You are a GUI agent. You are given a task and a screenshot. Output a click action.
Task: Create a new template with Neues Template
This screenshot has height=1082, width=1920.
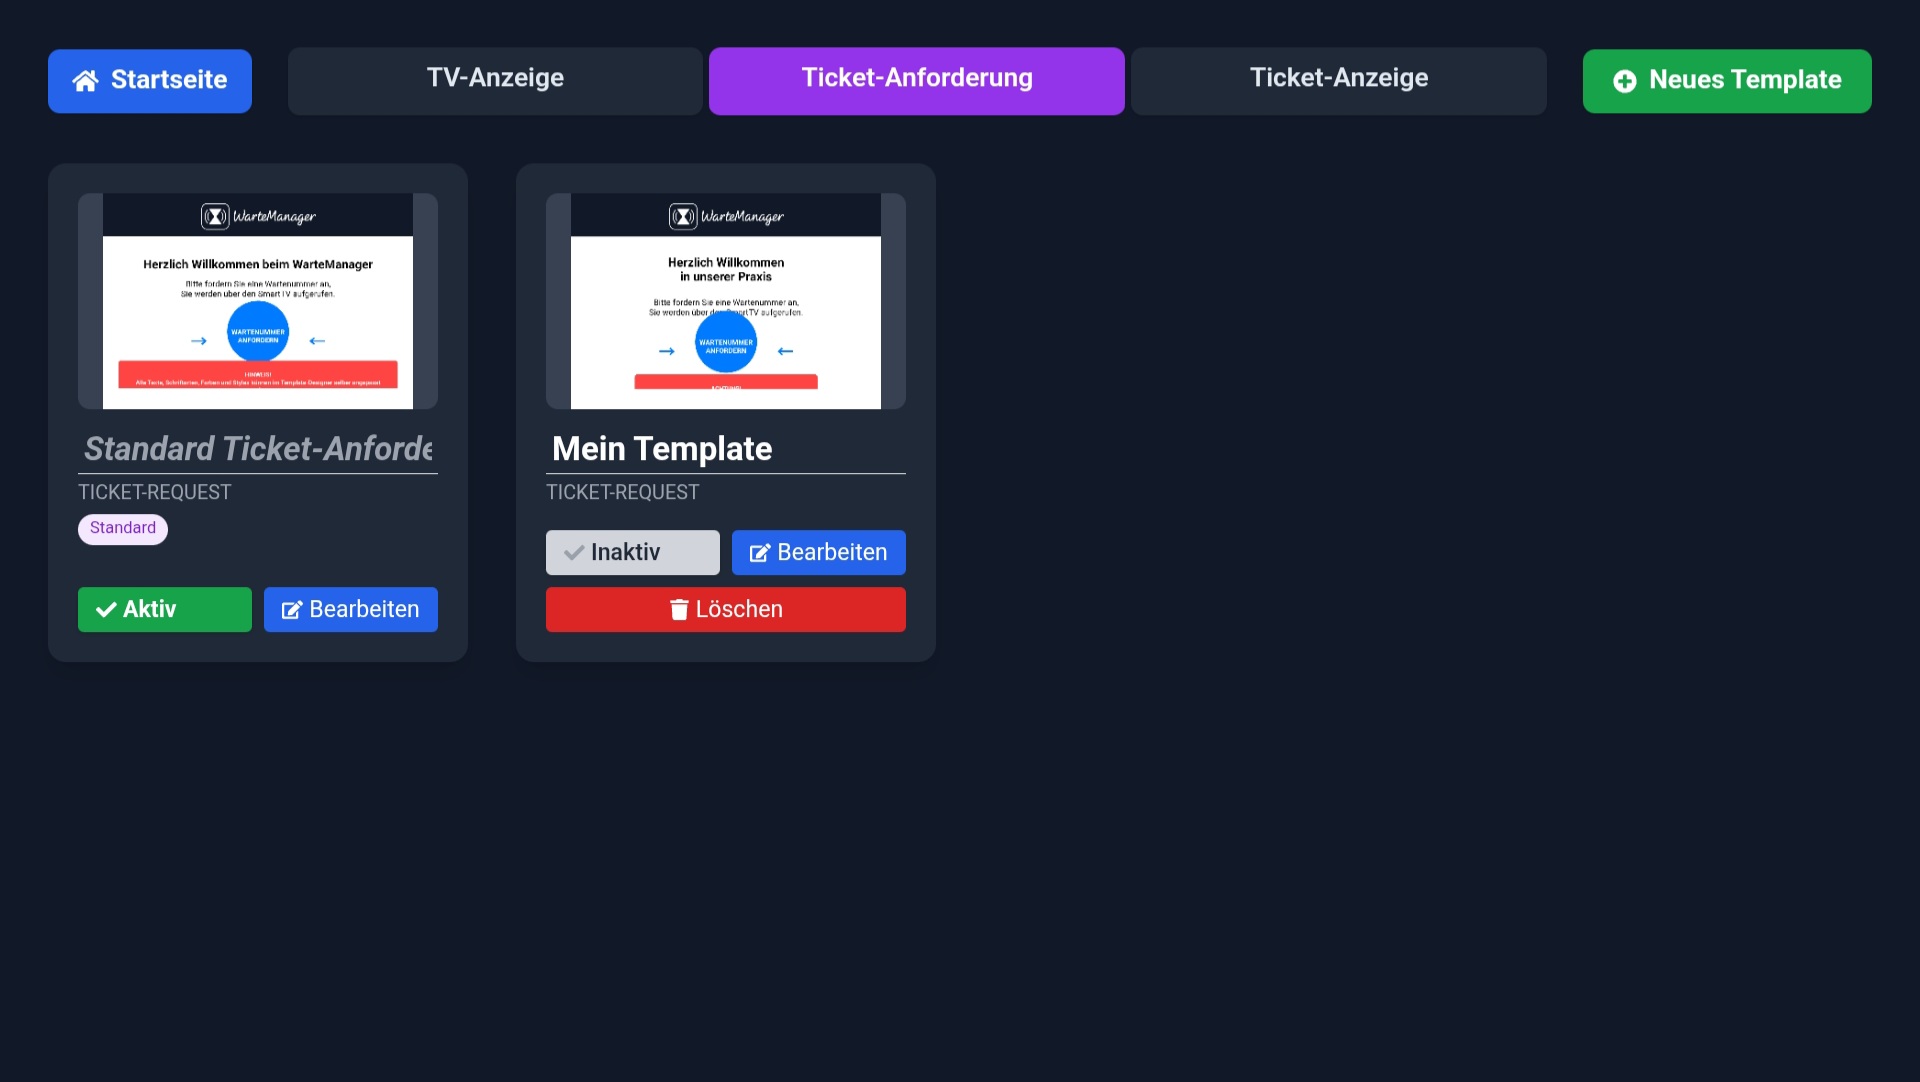tap(1726, 80)
